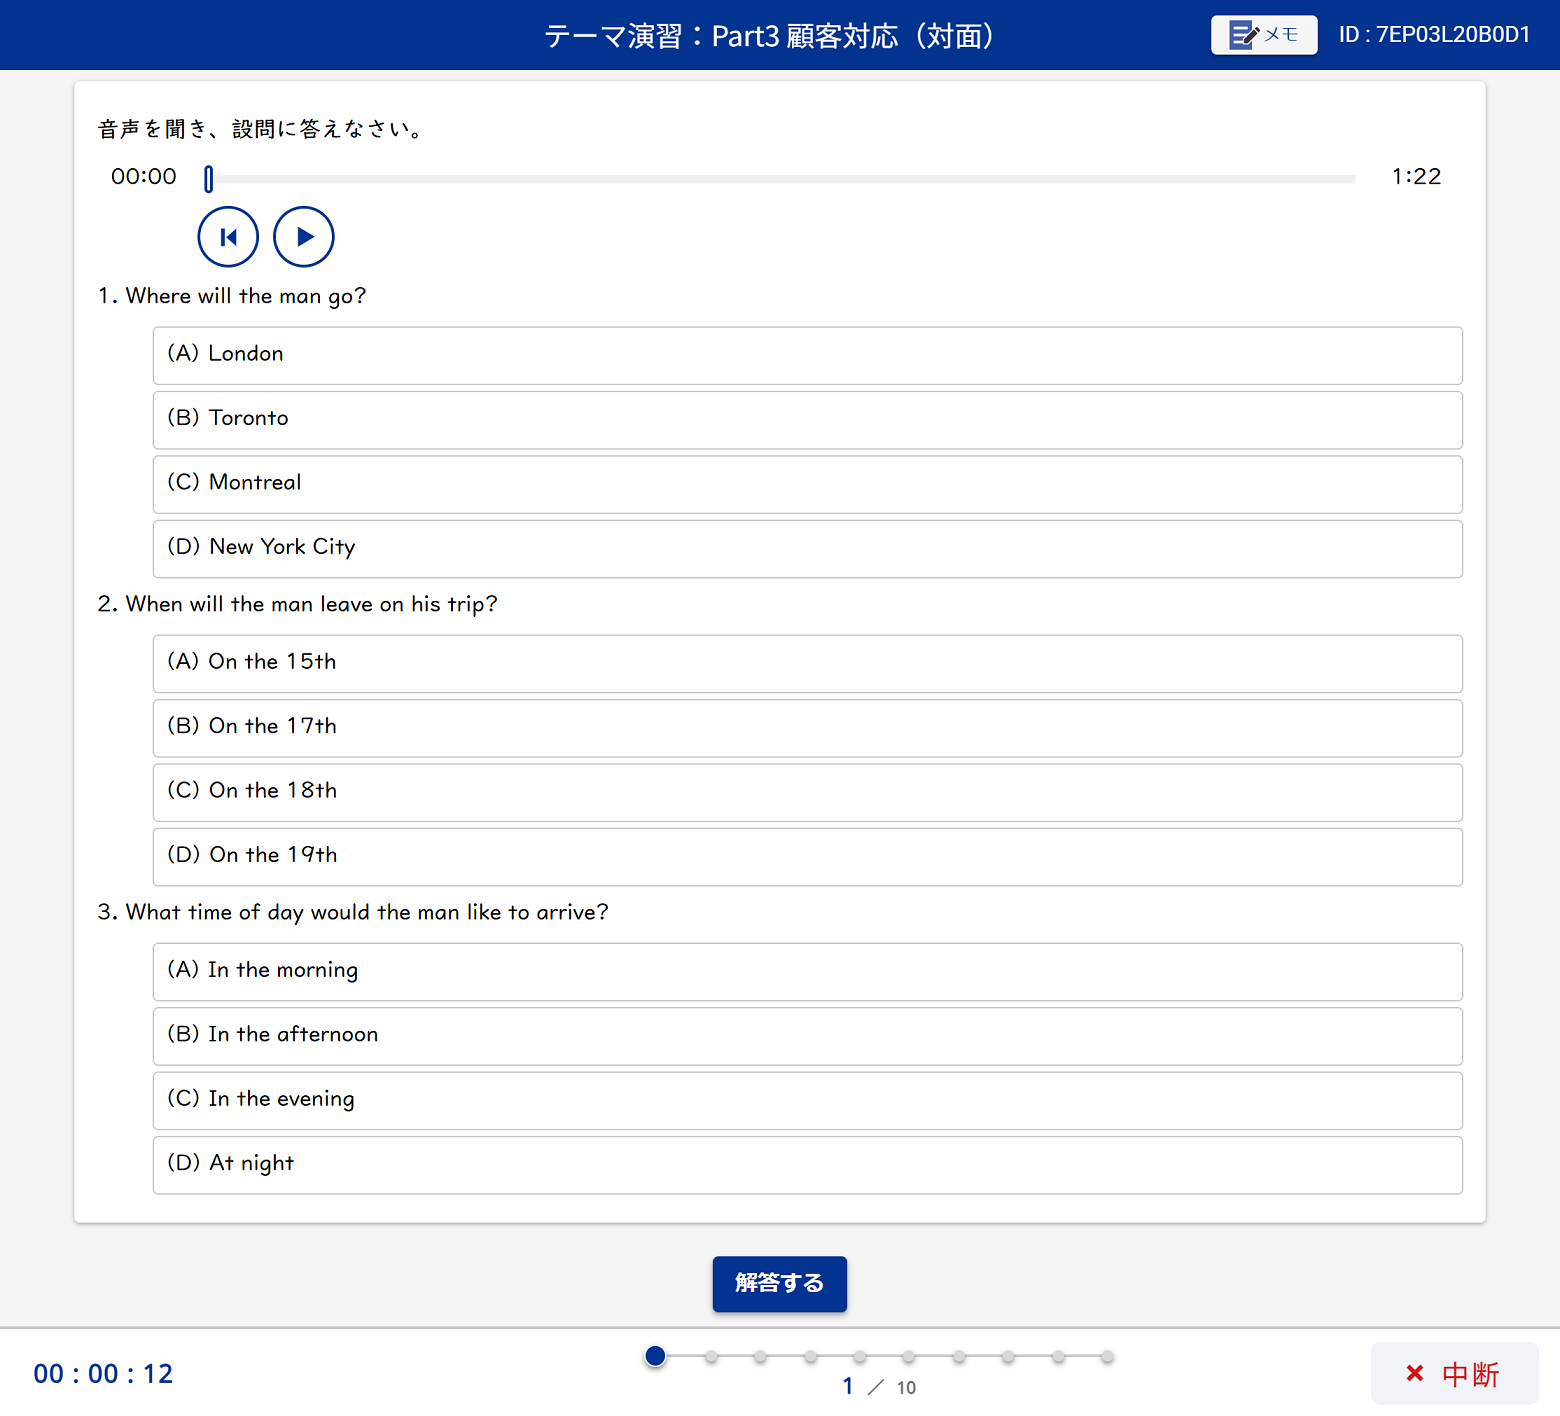Pick answer (C) Montreal

[x=807, y=484]
